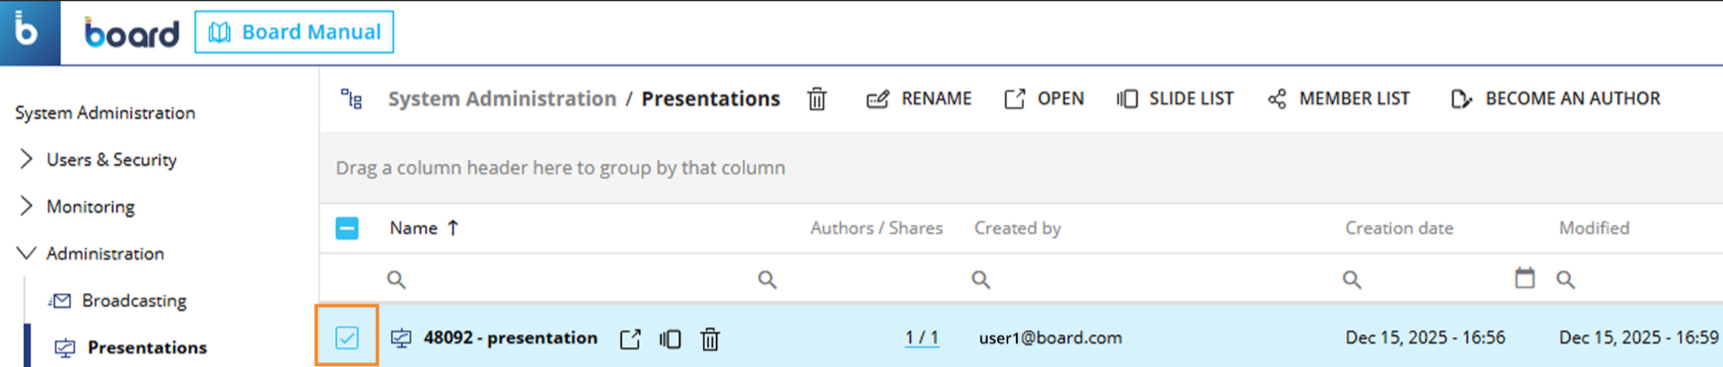
Task: Click the tree structure icon beside breadcrumb
Action: [x=351, y=98]
